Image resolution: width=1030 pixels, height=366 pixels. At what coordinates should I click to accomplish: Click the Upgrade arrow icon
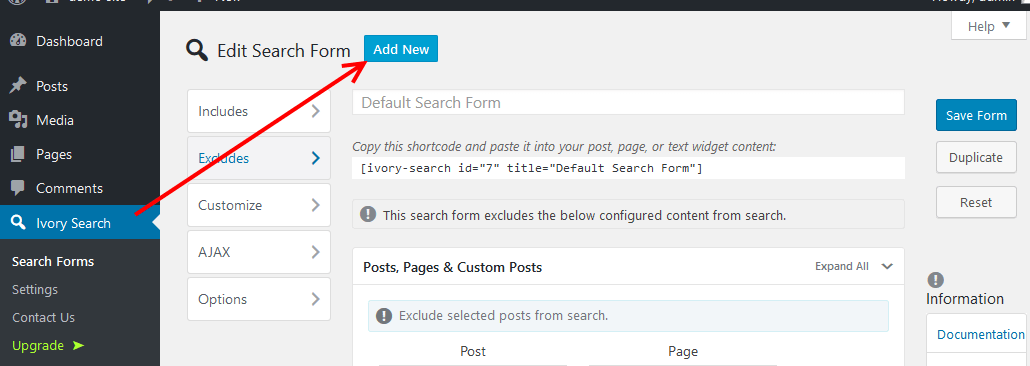tap(78, 346)
